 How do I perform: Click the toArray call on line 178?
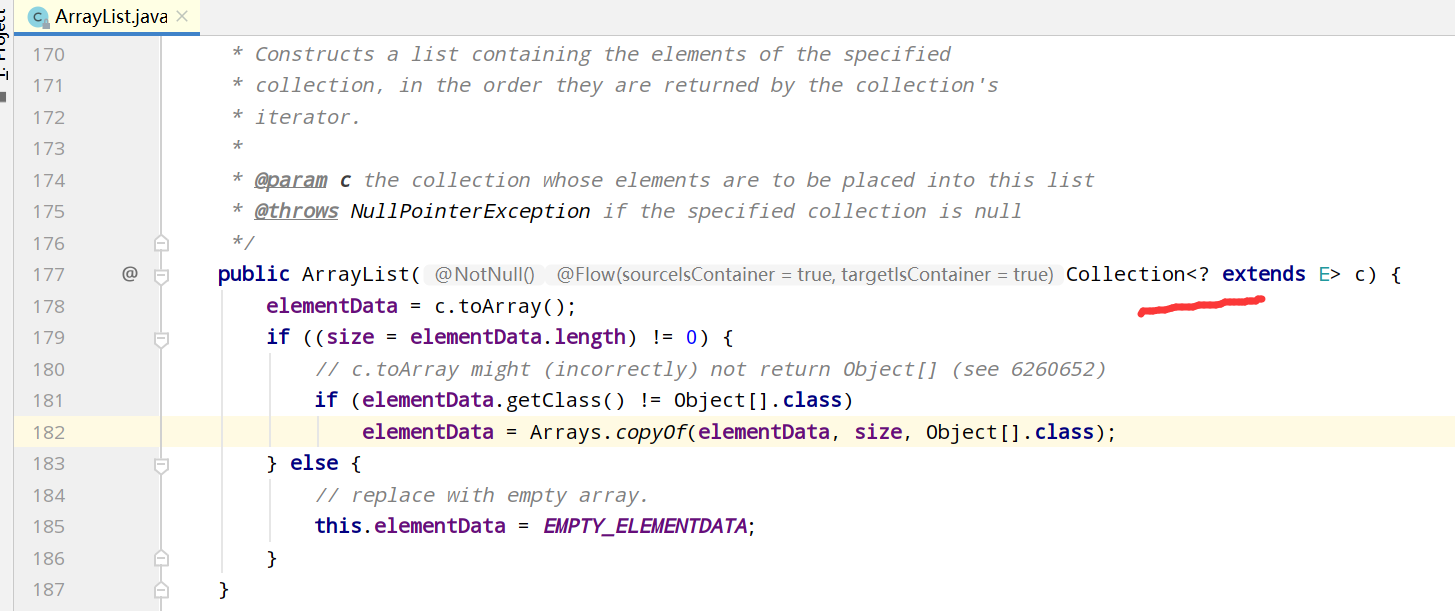tap(497, 306)
